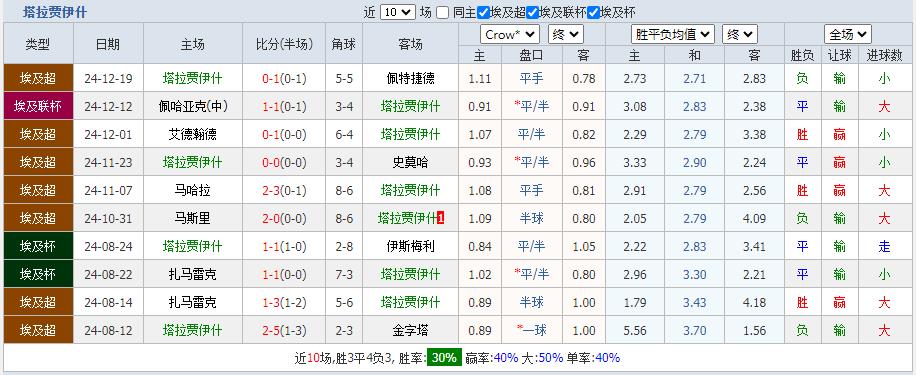
Task: Open the recent matches count dropdown showing 10
Action: (x=397, y=12)
